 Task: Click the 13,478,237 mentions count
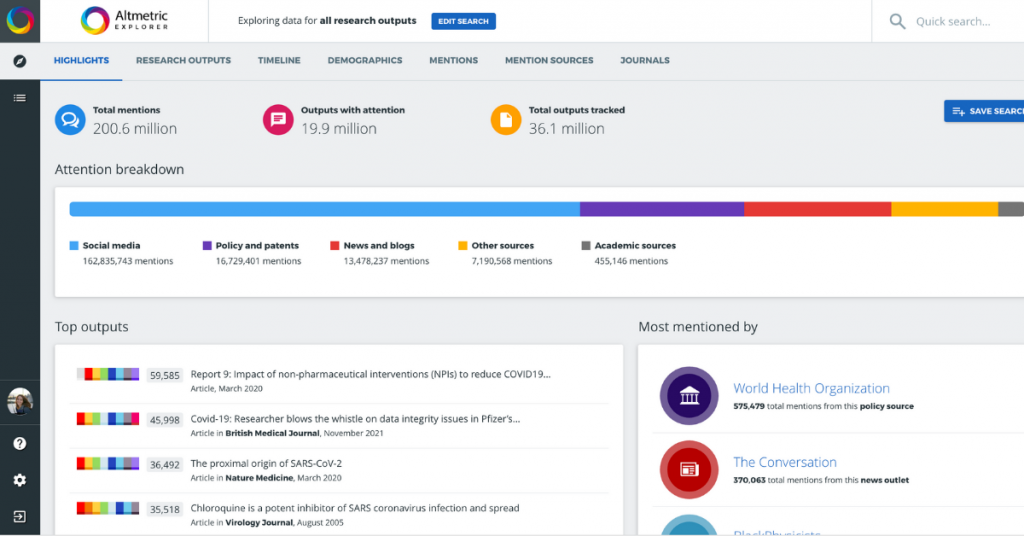[x=387, y=261]
